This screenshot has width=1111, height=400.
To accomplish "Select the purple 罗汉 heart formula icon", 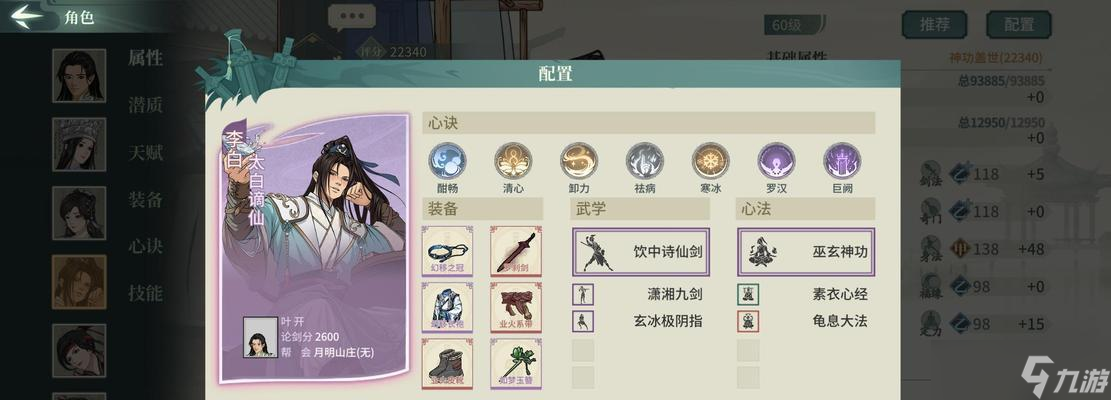I will (x=777, y=161).
